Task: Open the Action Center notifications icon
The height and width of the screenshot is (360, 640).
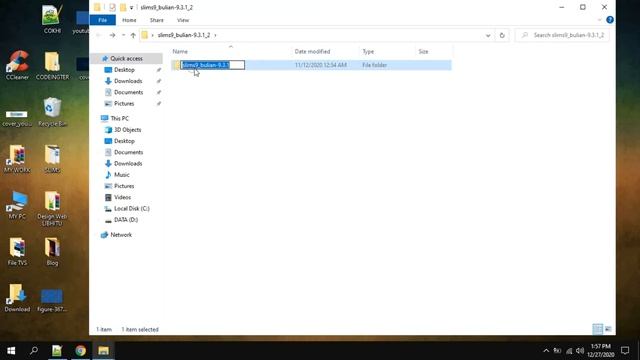Action: tap(625, 351)
